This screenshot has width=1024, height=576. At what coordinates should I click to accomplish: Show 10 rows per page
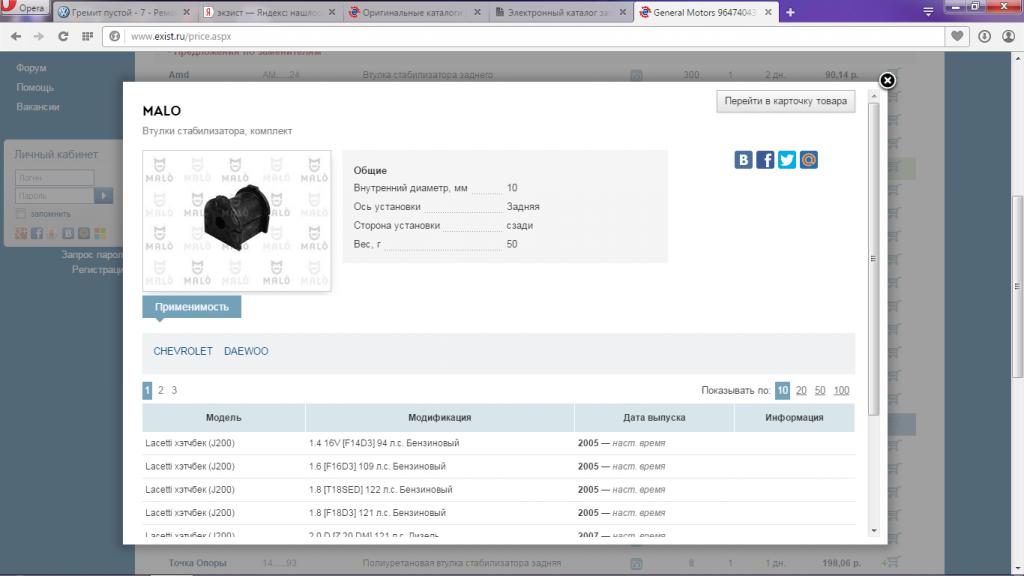click(x=782, y=391)
